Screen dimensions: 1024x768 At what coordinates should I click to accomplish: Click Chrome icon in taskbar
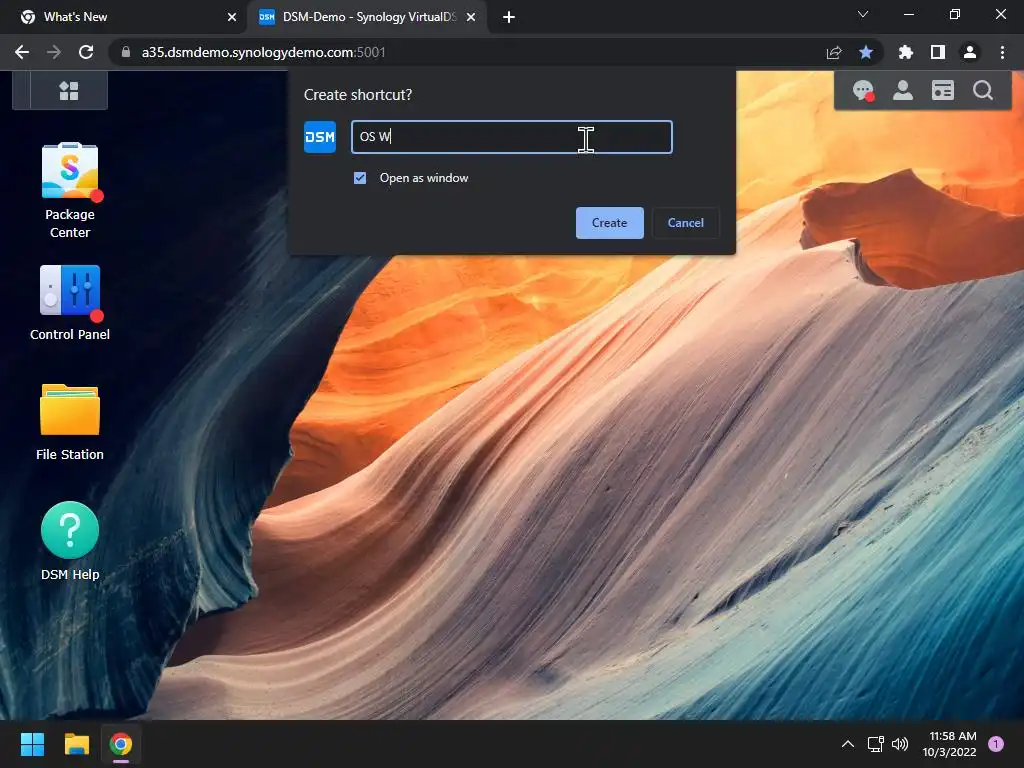tap(121, 744)
